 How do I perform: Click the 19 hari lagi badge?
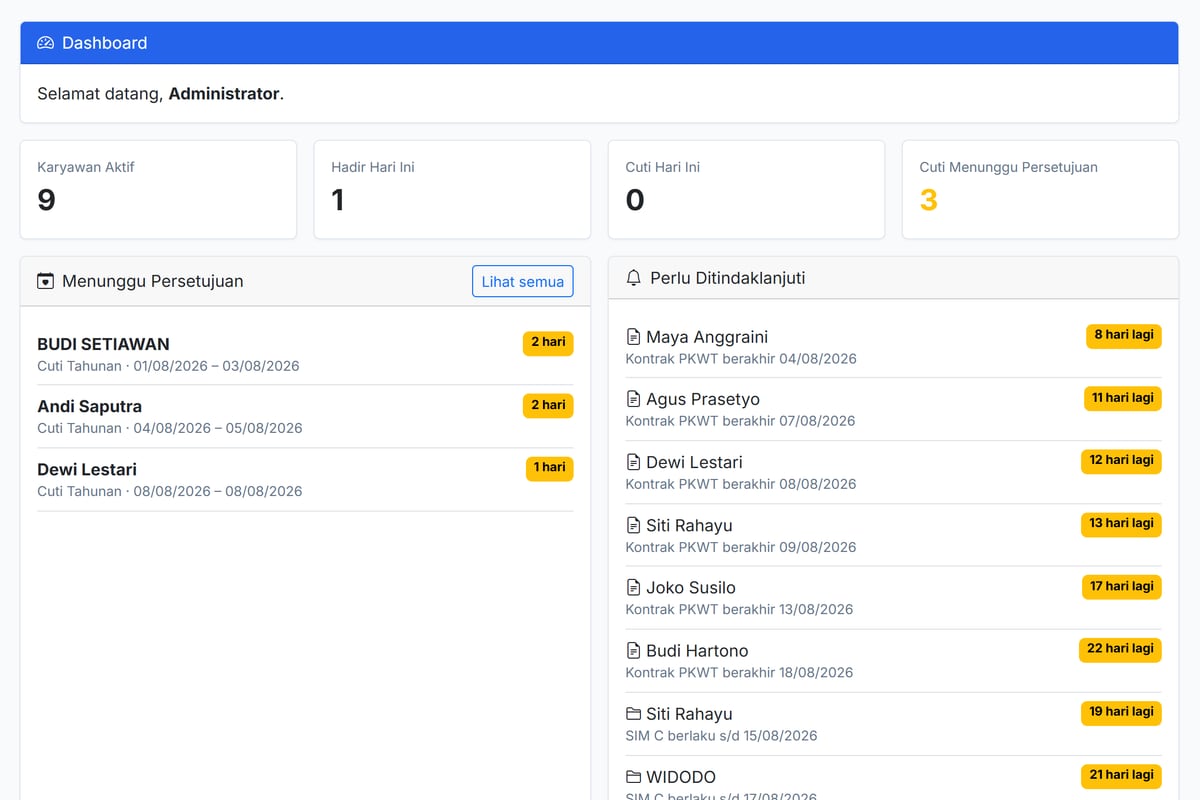1122,712
